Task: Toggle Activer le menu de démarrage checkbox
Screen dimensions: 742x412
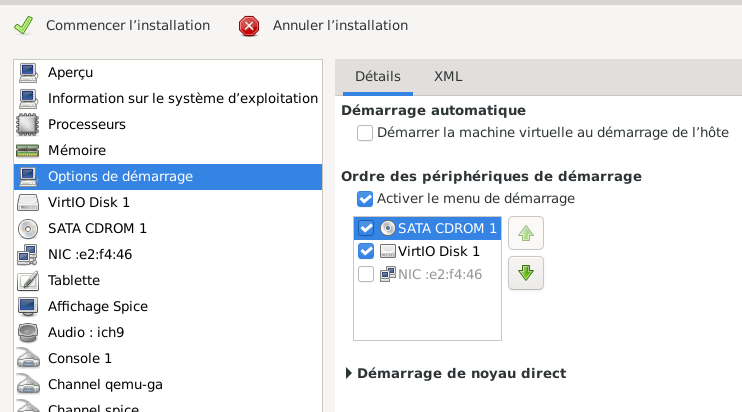Action: point(365,199)
